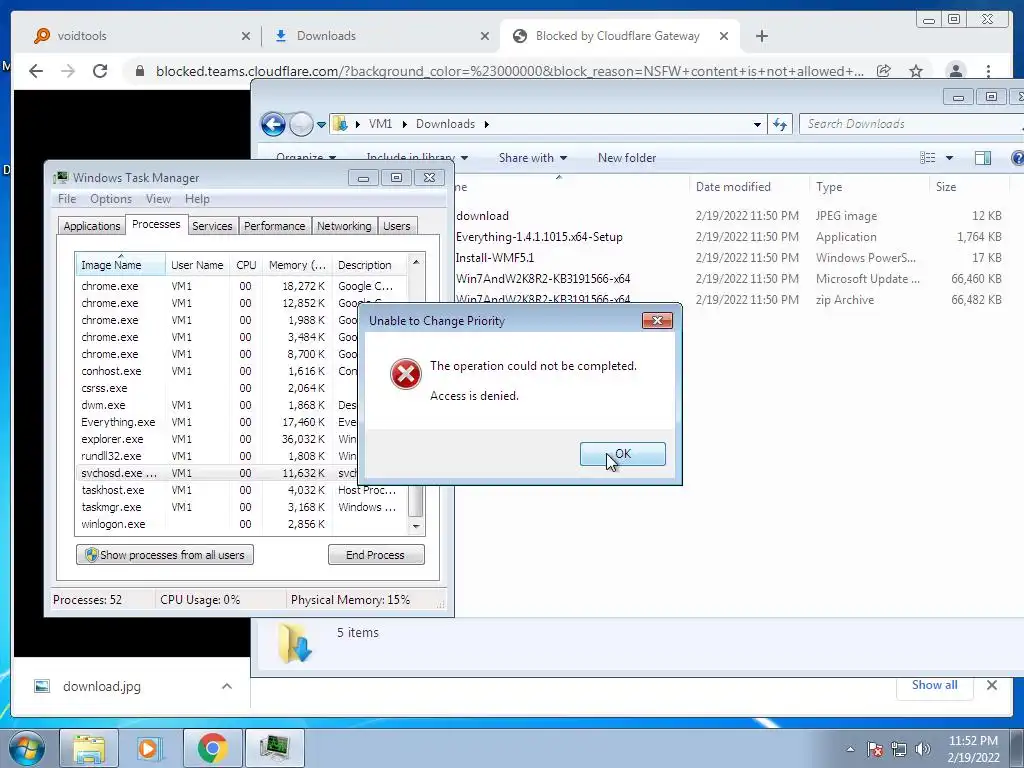Open the Chrome profile avatar menu
This screenshot has width=1024, height=768.
955,71
